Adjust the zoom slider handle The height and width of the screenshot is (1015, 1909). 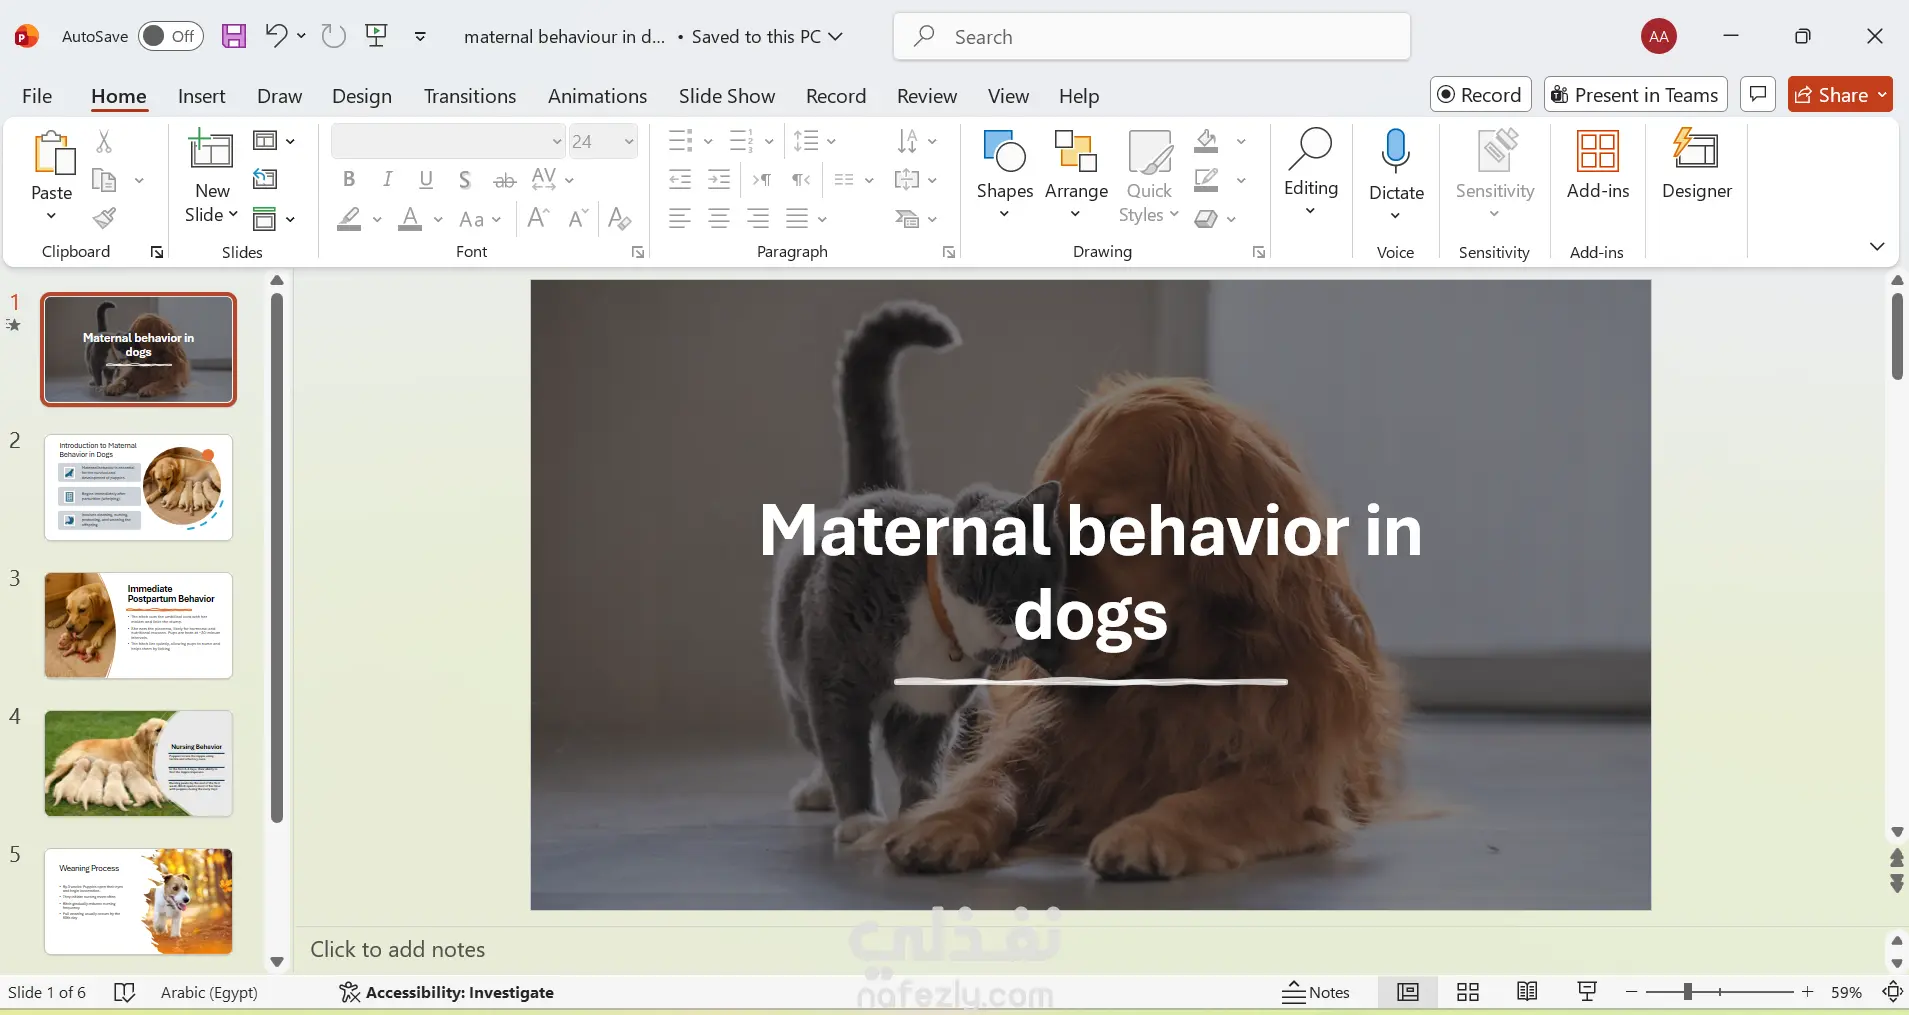pos(1687,992)
